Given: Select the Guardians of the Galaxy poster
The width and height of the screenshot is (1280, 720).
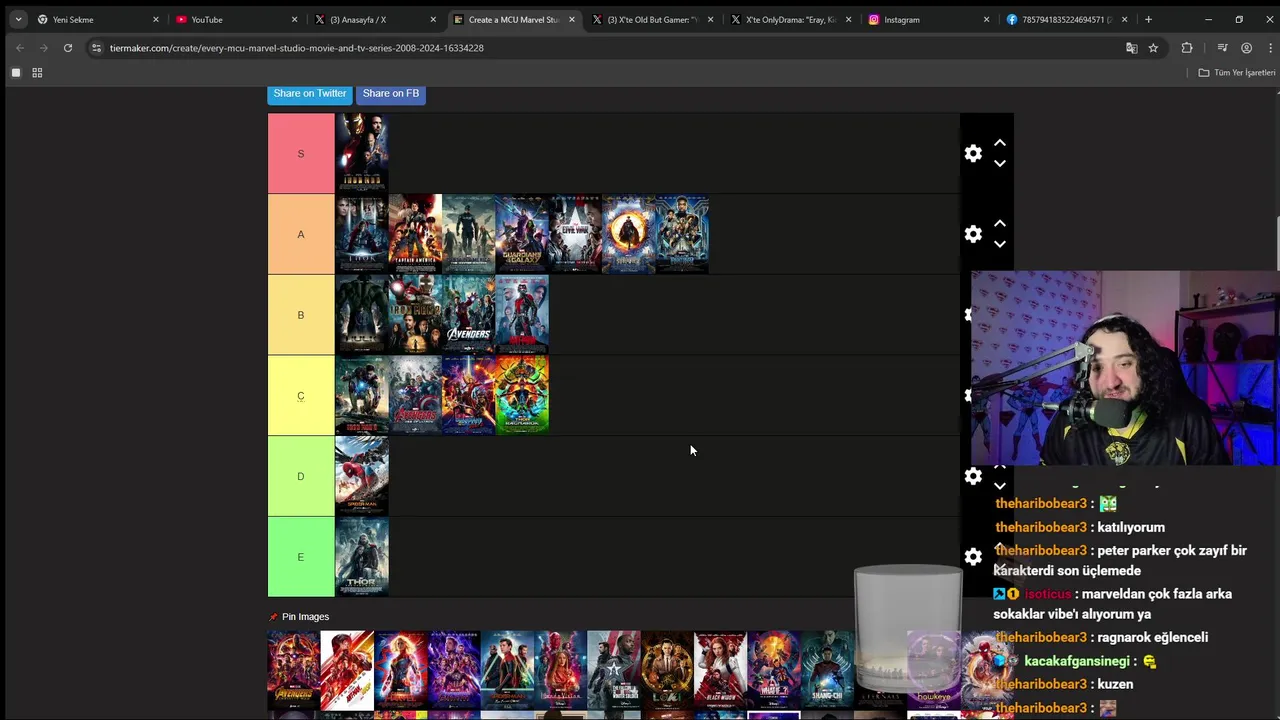Looking at the screenshot, I should point(522,234).
